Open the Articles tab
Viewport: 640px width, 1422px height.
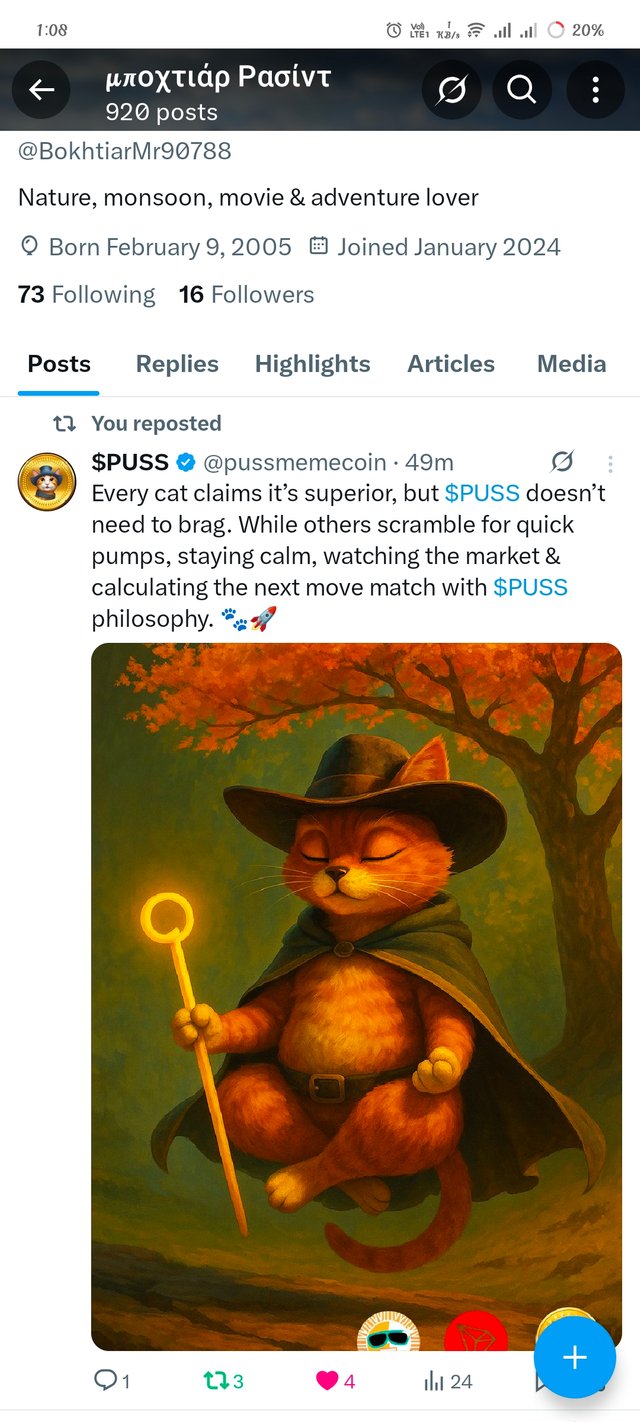coord(451,364)
